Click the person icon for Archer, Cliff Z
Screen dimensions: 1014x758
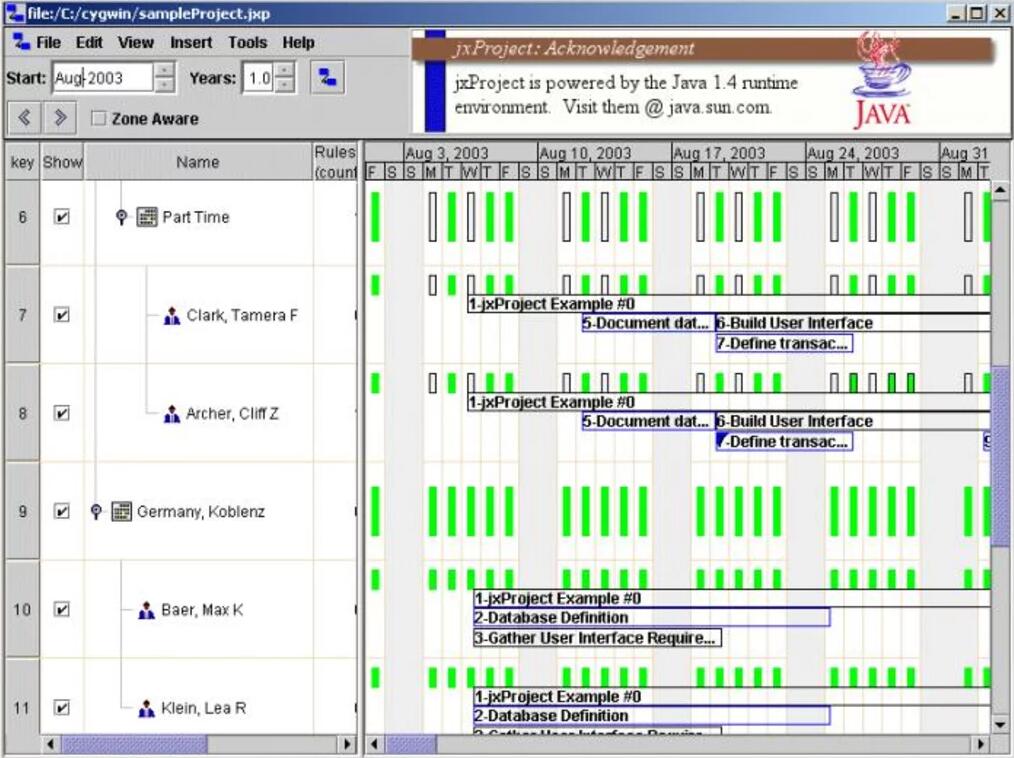coord(172,414)
